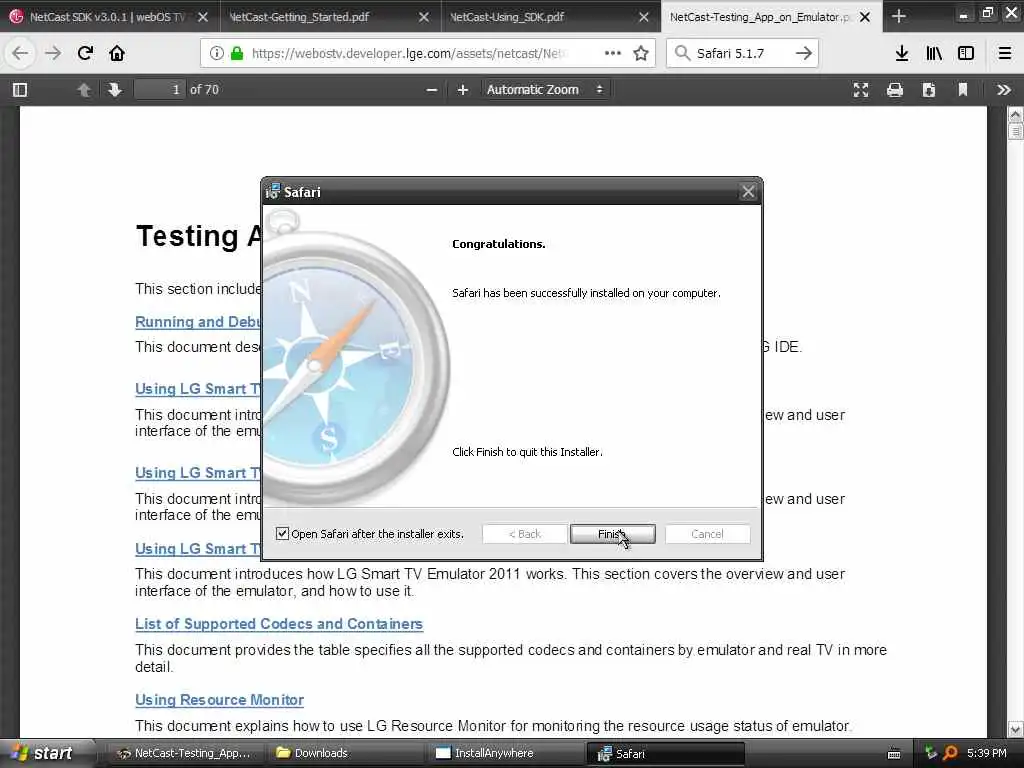Submit the Safari 5.1.7 search arrow
1024x768 pixels.
[x=803, y=53]
